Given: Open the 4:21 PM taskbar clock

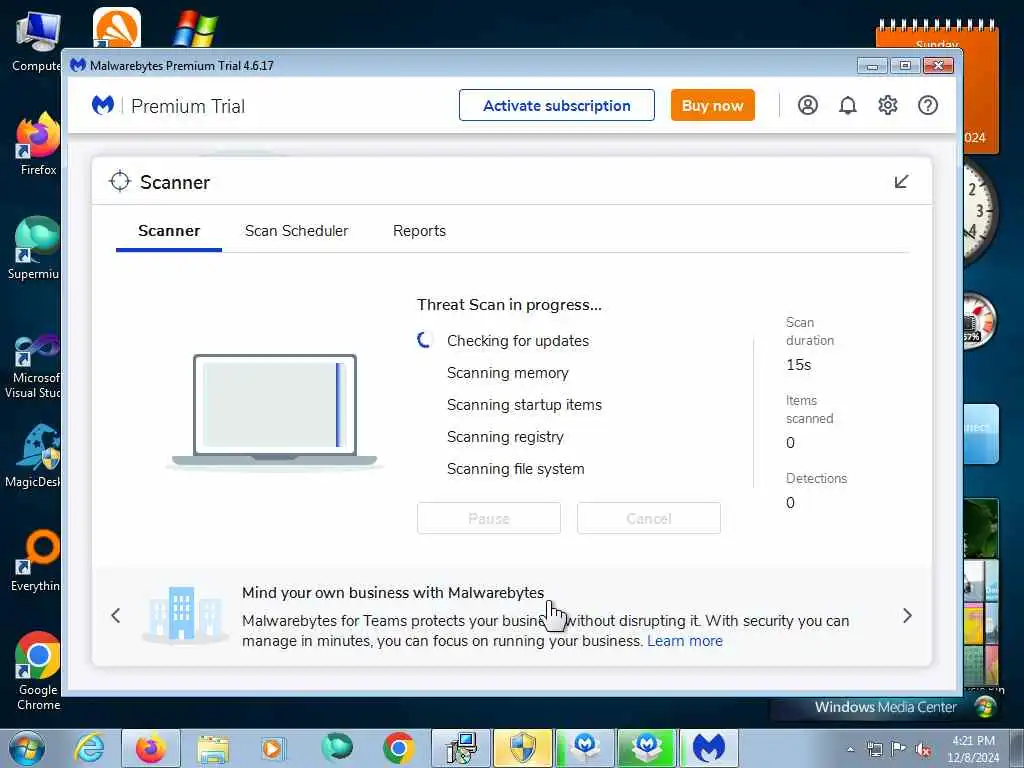Looking at the screenshot, I should 973,749.
